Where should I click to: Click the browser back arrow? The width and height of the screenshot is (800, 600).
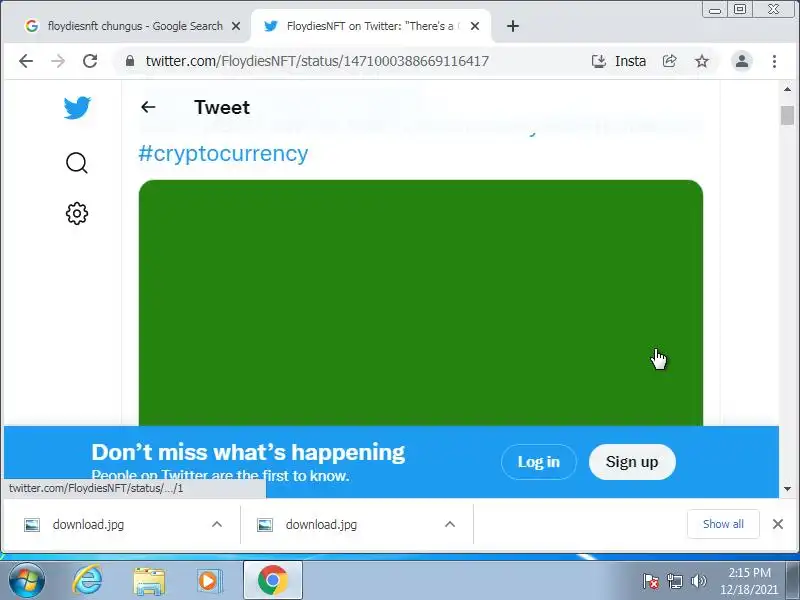tap(26, 61)
